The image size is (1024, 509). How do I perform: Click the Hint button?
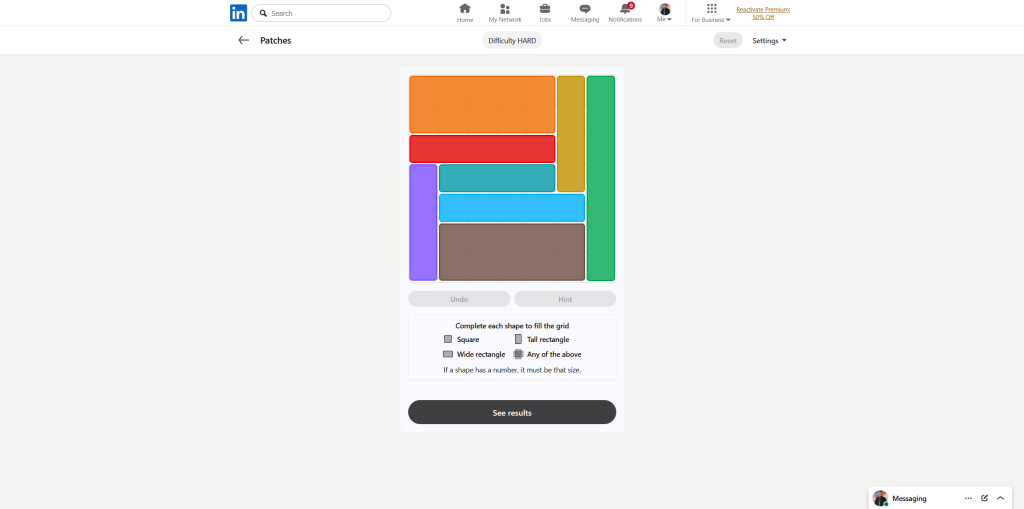(565, 299)
